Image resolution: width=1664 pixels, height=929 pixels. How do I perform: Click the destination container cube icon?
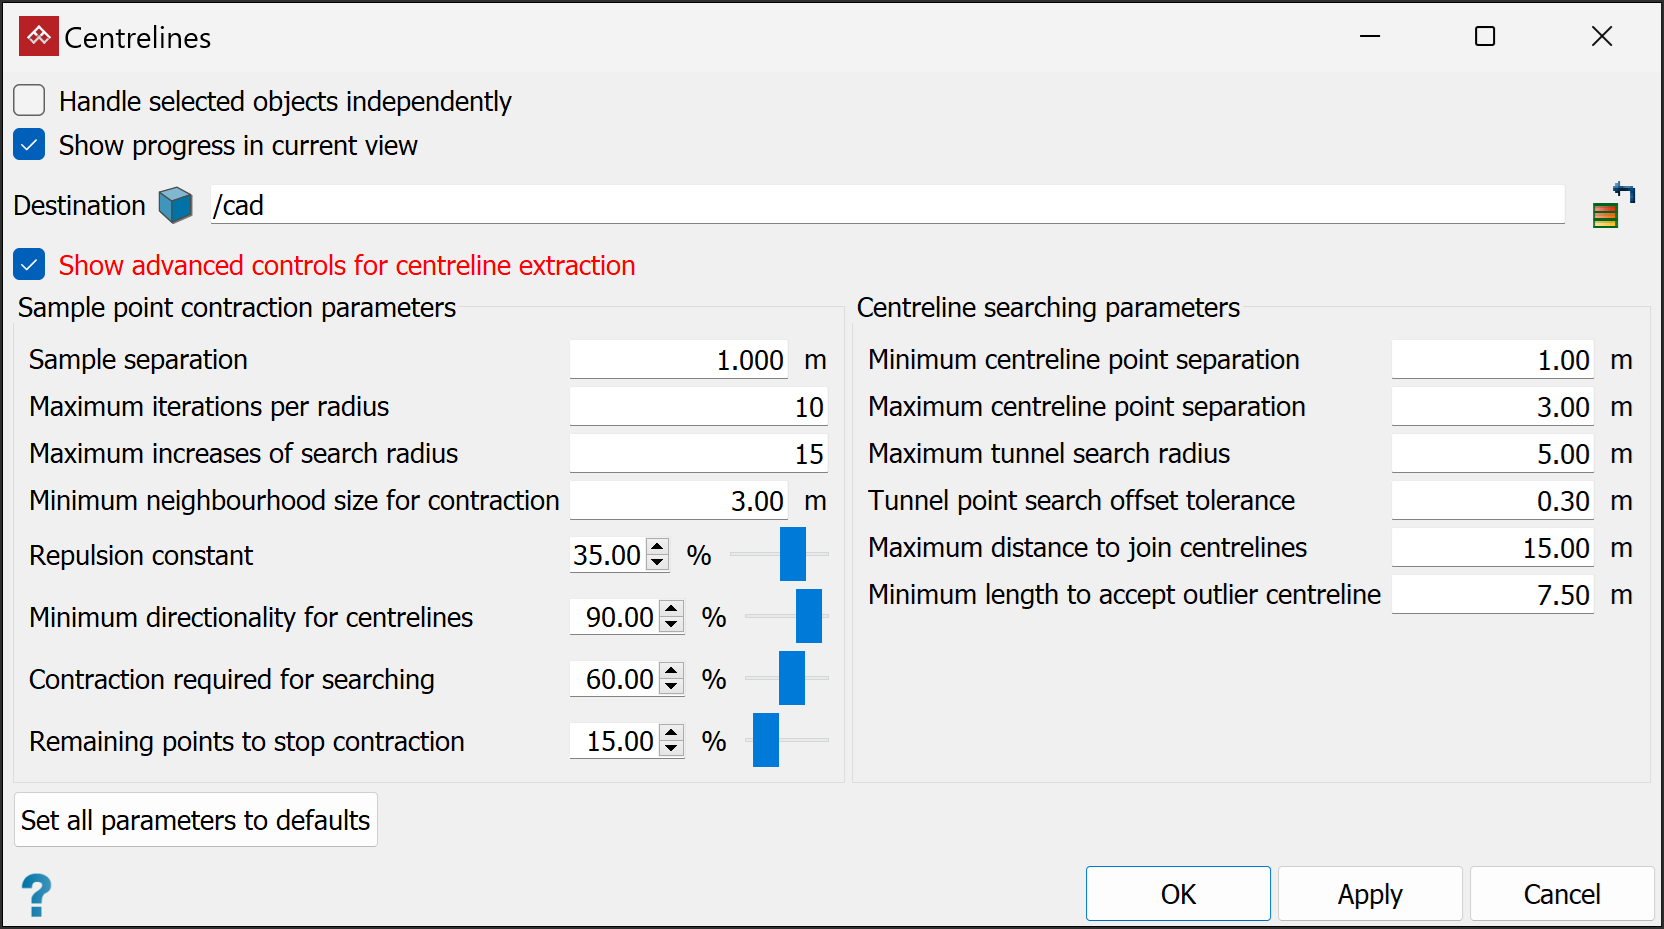coord(176,205)
